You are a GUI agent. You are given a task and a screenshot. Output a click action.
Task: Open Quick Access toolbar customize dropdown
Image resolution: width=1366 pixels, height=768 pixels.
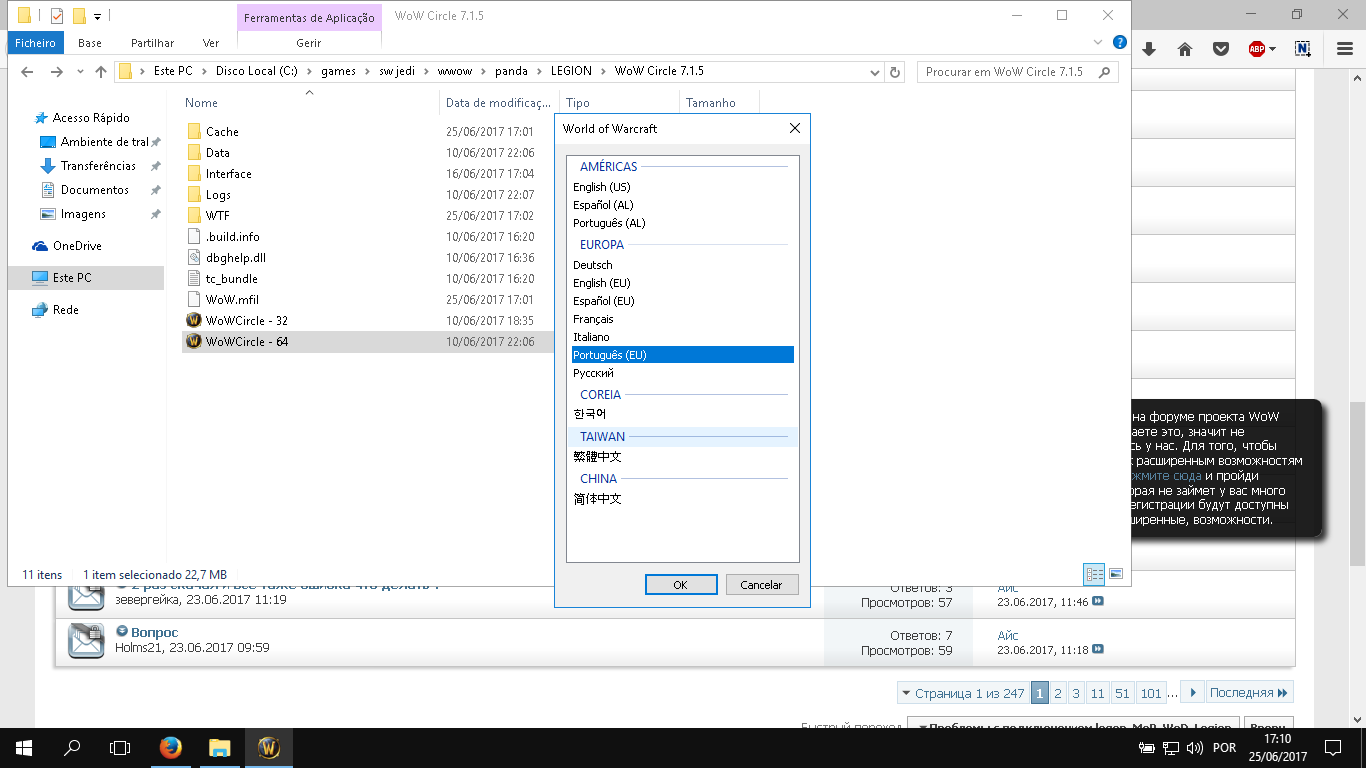[x=97, y=16]
